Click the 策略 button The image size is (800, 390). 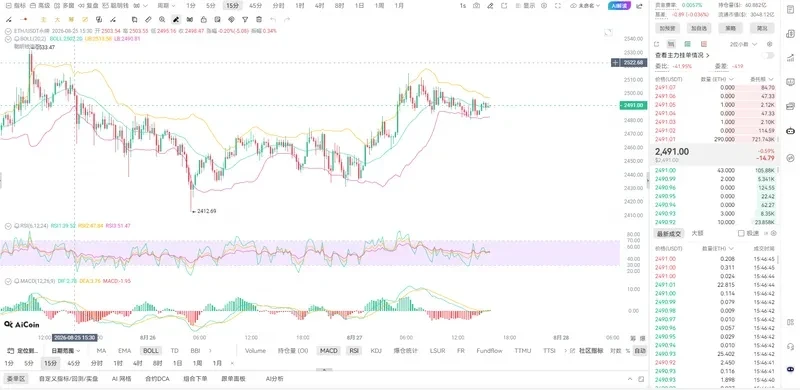tap(731, 28)
